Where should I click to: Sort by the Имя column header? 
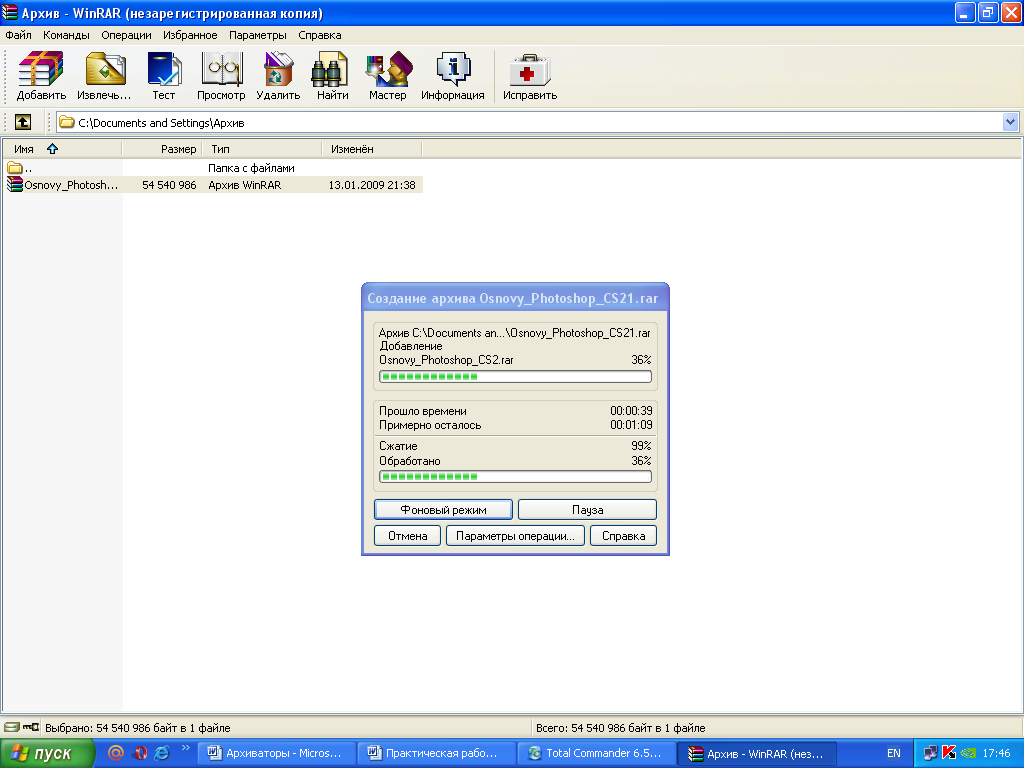(62, 149)
